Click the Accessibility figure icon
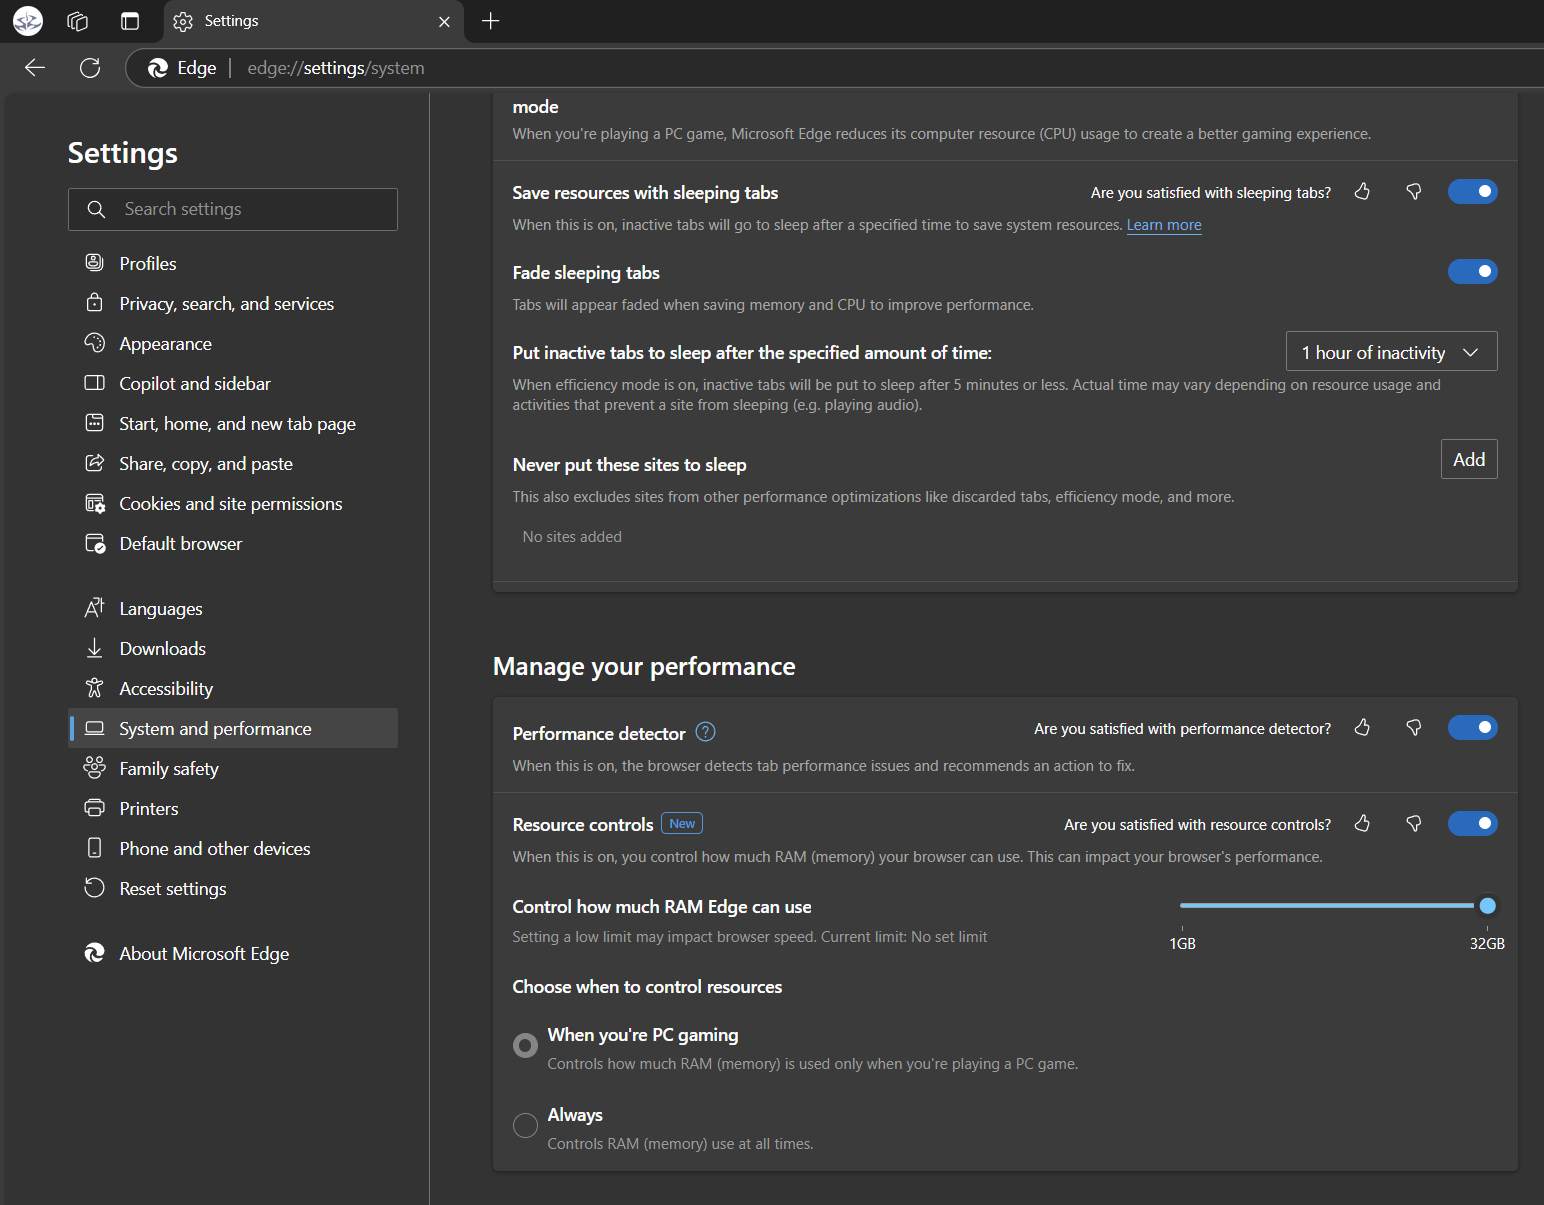The image size is (1544, 1205). click(x=95, y=687)
